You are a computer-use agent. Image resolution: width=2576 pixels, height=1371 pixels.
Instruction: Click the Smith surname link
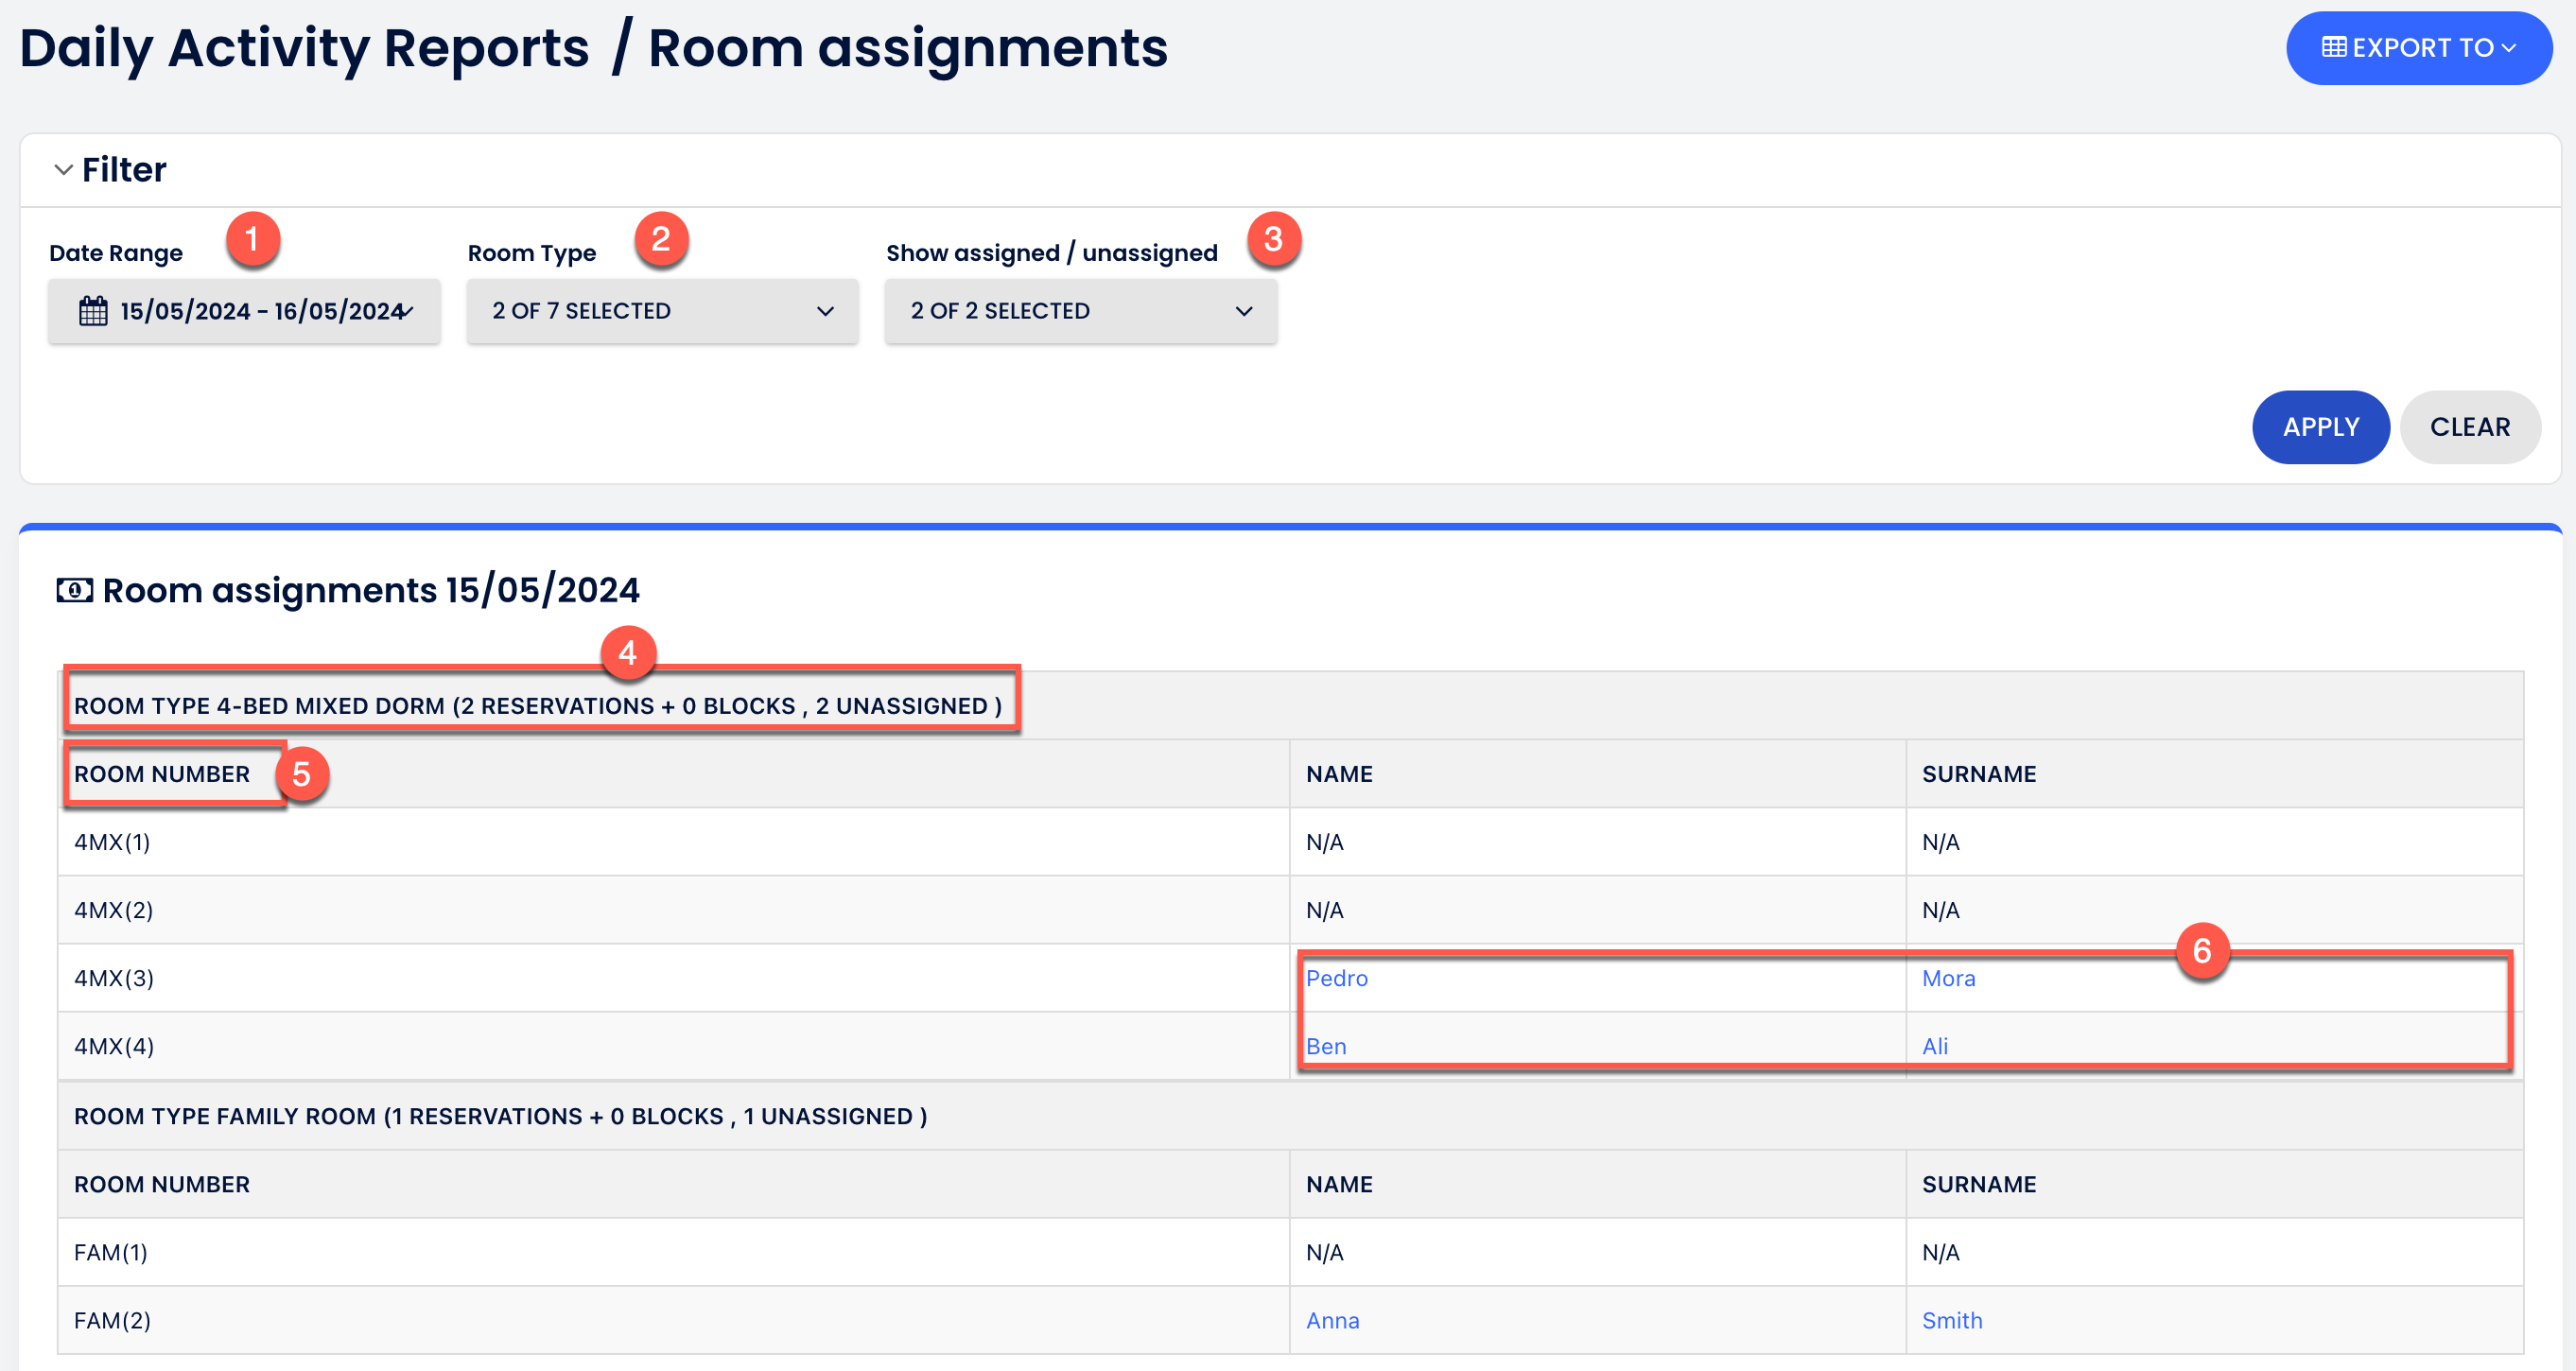(x=1951, y=1320)
